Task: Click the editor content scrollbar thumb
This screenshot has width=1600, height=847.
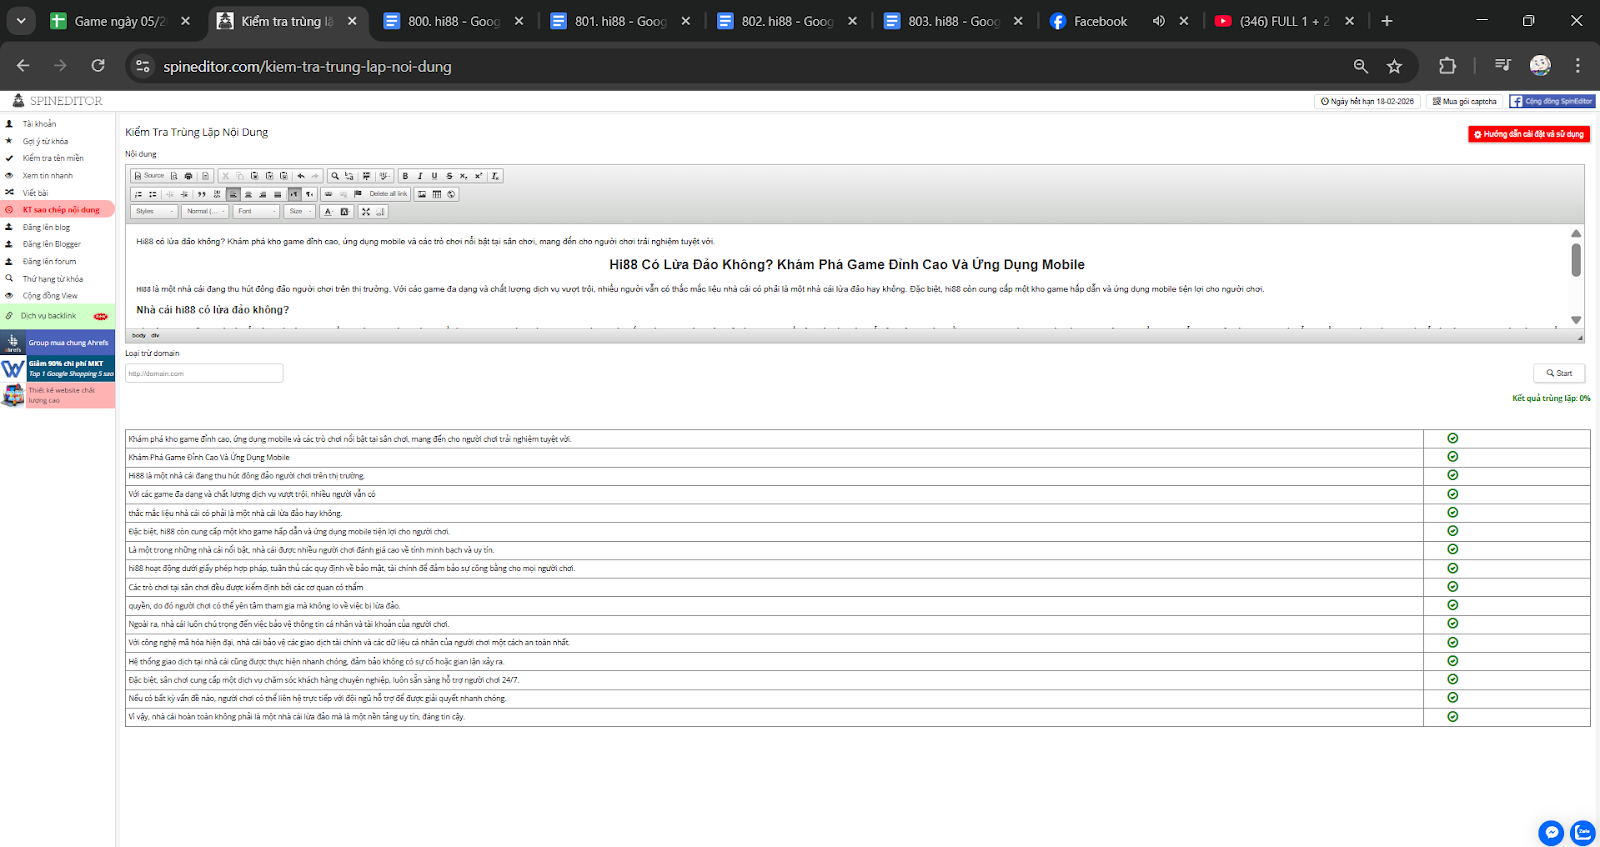Action: (1576, 260)
